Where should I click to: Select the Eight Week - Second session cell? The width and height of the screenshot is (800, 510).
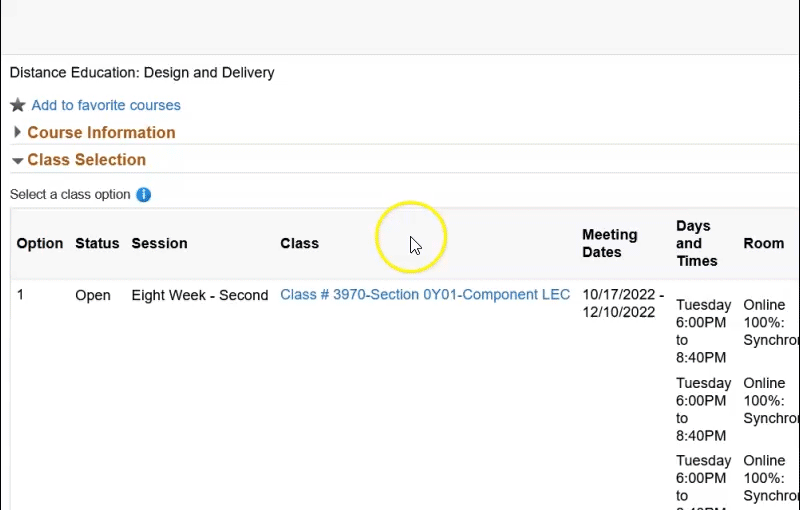200,295
